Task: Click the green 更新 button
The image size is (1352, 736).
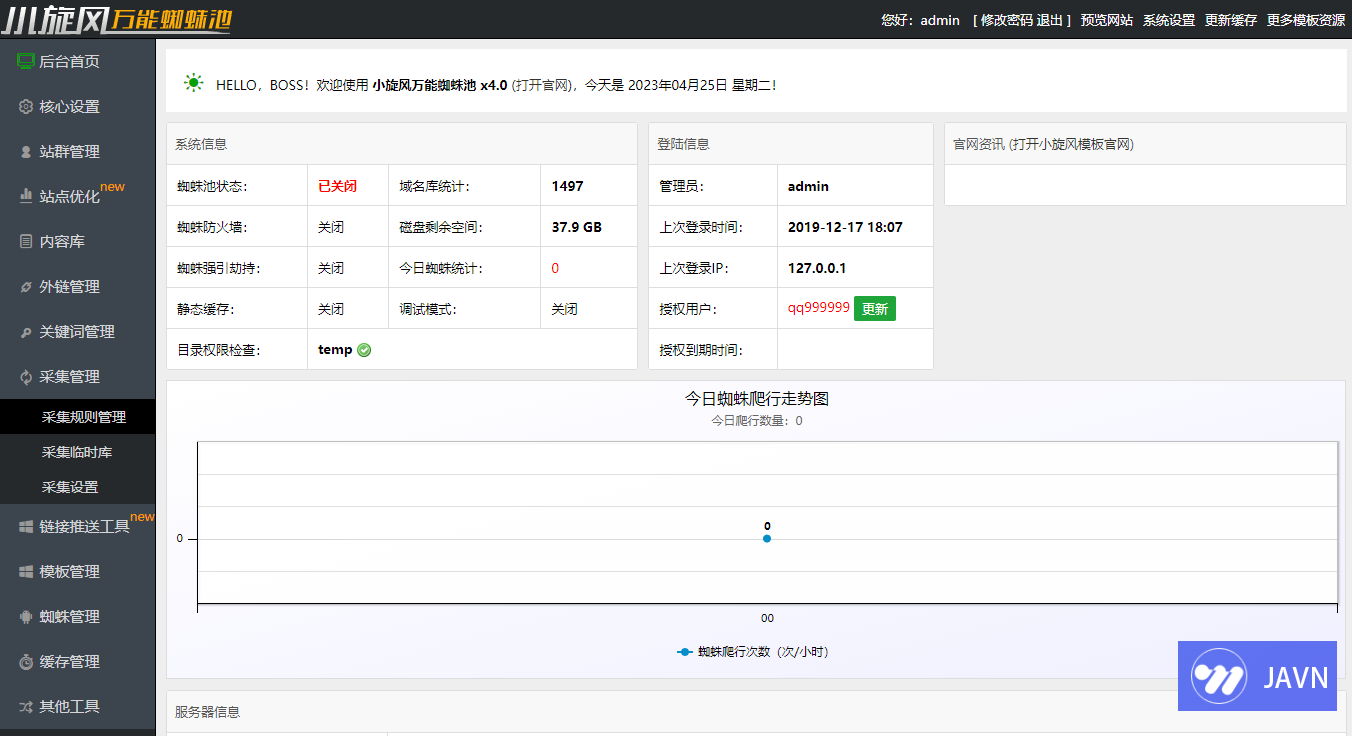Action: click(875, 309)
